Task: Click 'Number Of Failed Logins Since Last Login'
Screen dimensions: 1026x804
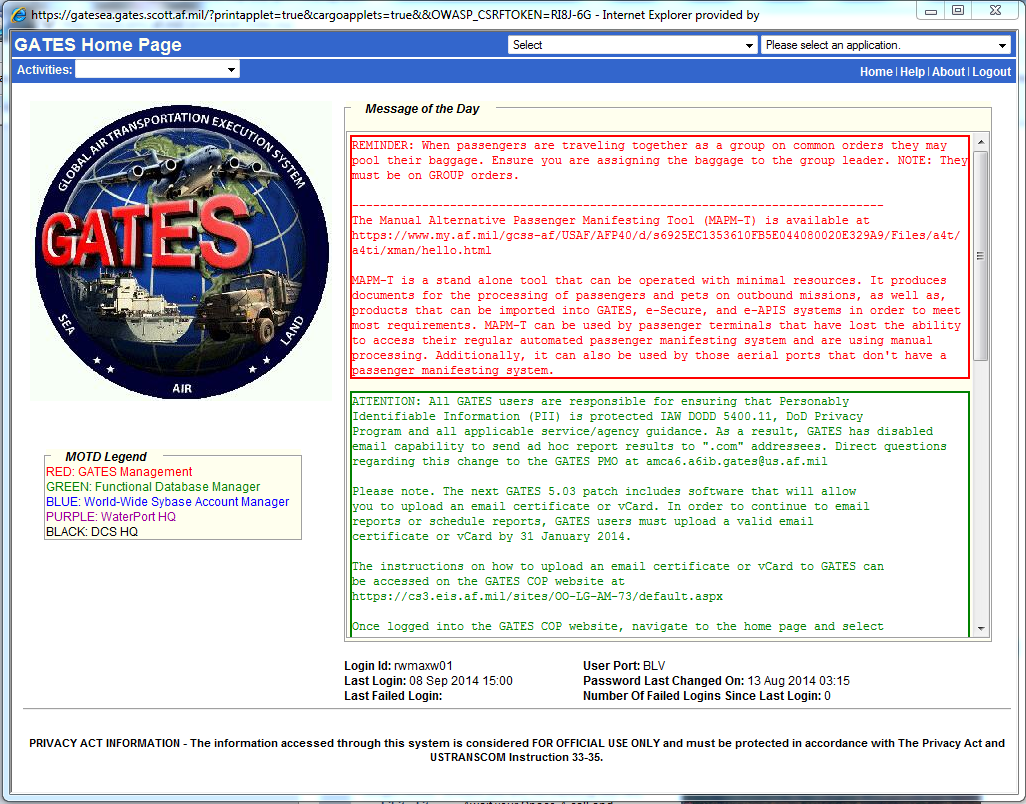Action: (x=702, y=696)
